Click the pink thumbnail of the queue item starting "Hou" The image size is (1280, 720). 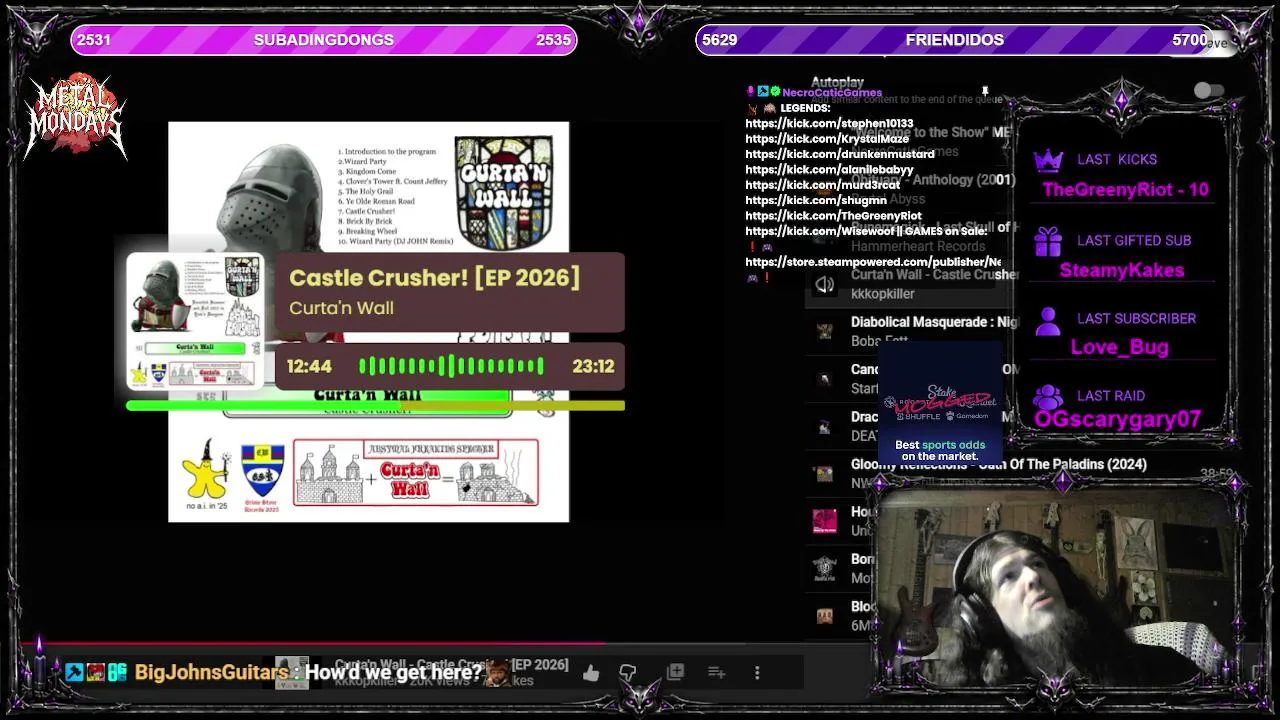click(824, 521)
